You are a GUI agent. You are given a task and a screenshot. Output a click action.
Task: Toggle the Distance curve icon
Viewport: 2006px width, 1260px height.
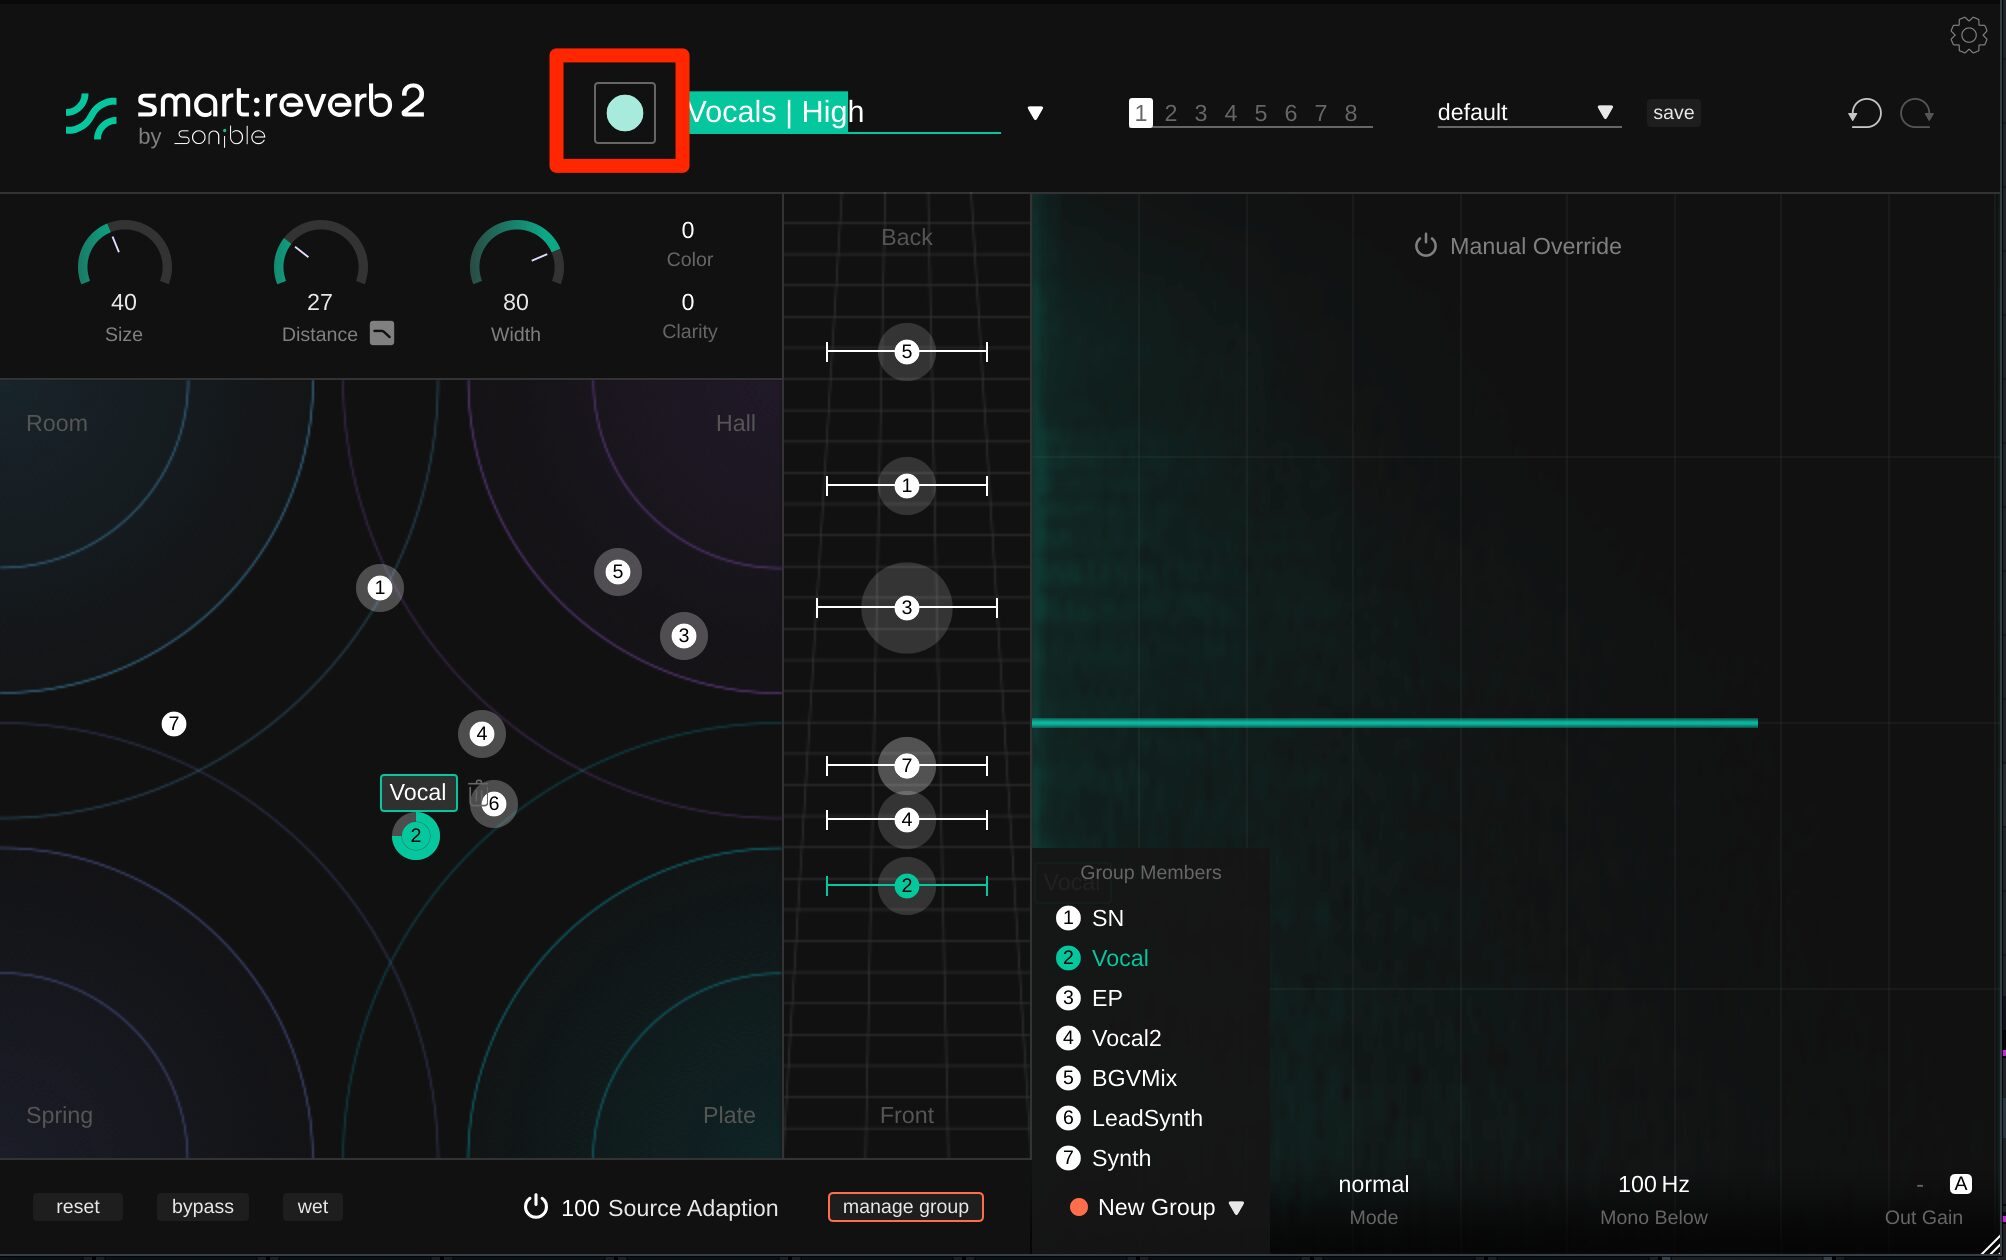[x=382, y=333]
